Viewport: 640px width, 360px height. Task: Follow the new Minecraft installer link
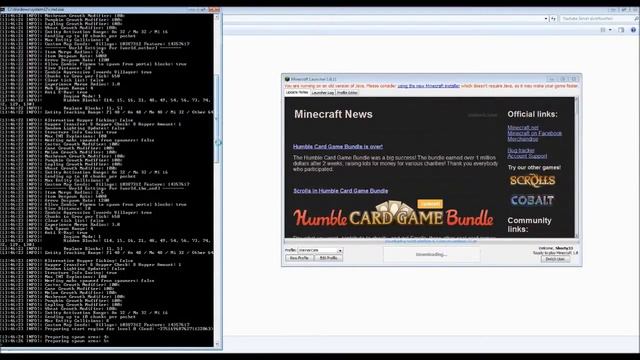click(429, 86)
